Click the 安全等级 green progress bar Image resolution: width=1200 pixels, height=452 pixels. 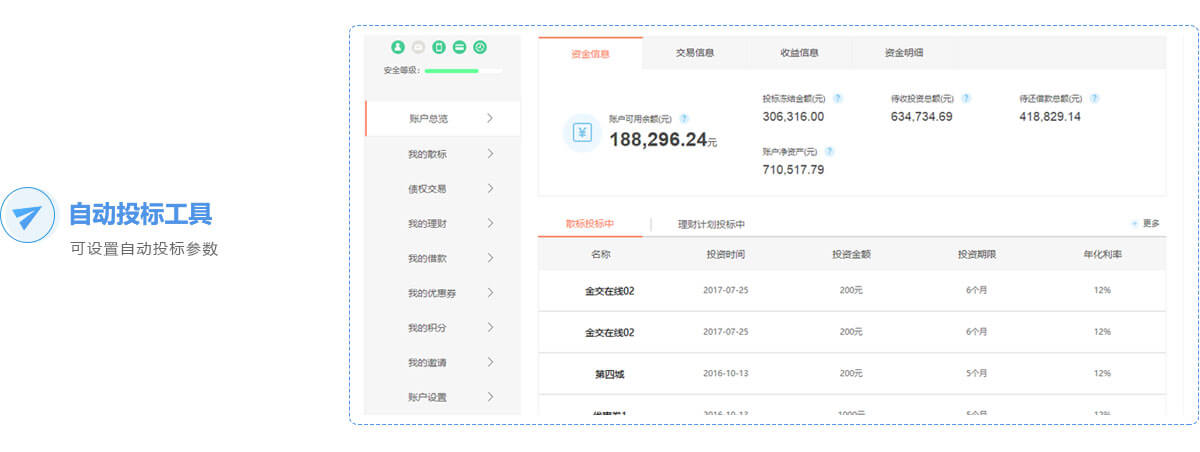tap(452, 71)
